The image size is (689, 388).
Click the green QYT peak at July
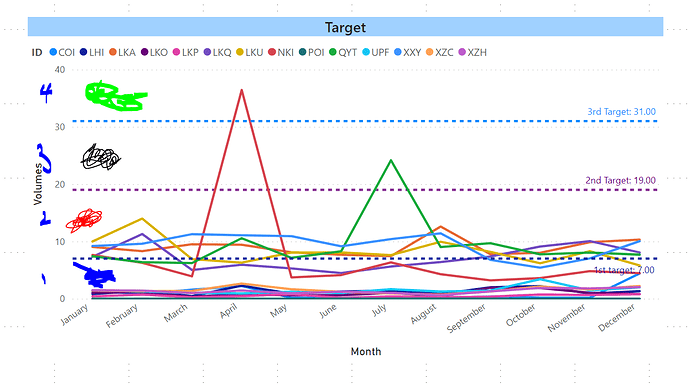click(x=391, y=160)
